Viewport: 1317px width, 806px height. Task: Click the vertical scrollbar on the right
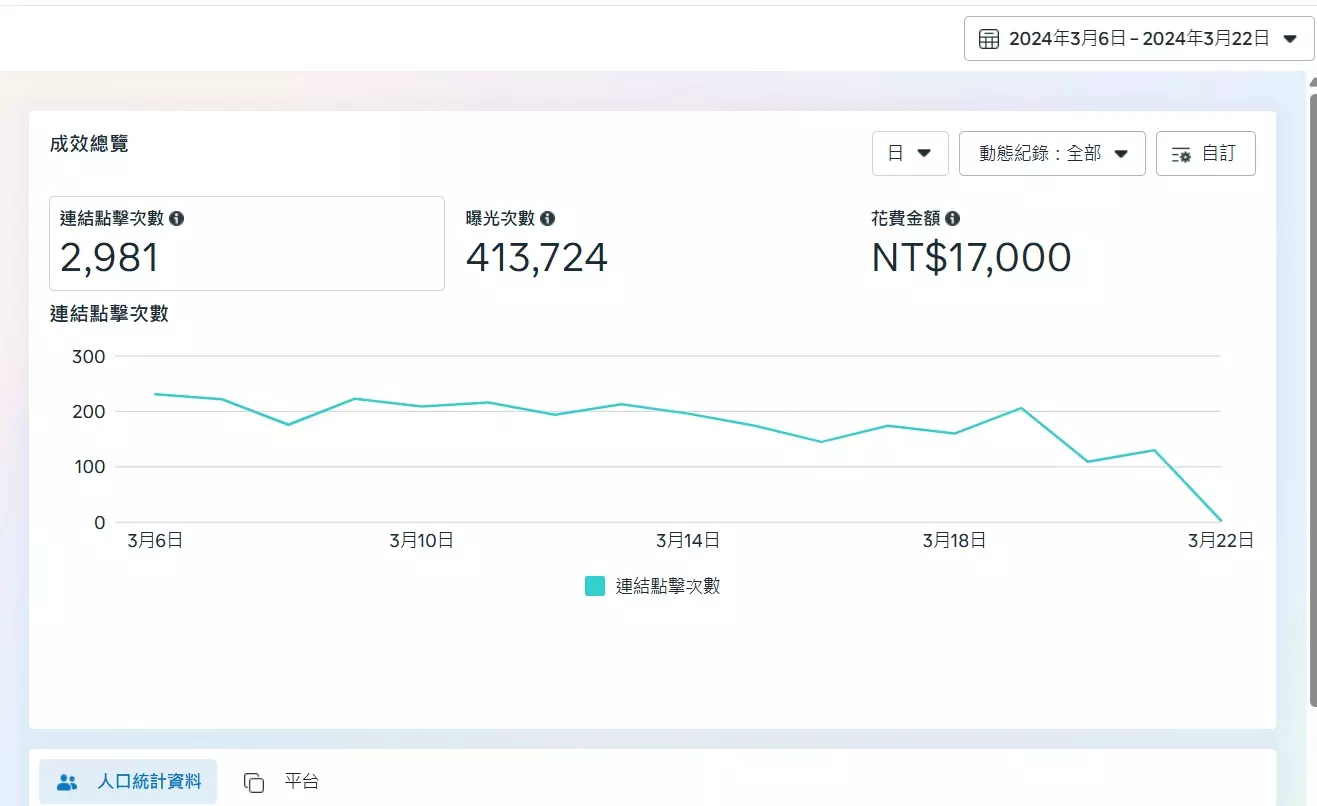click(x=1312, y=400)
